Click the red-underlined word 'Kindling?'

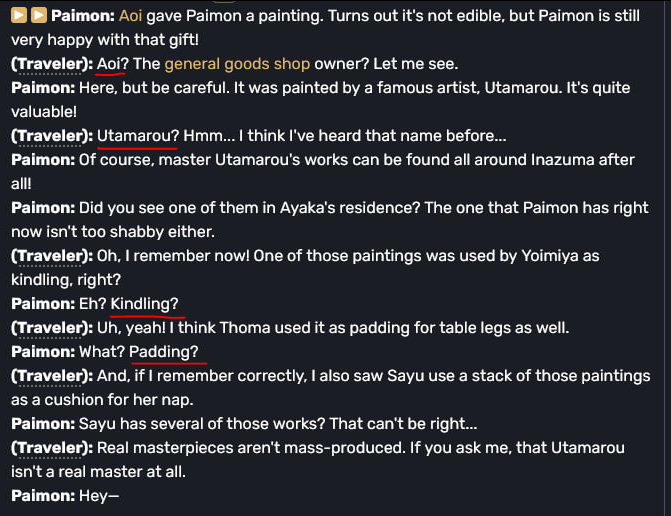point(145,304)
